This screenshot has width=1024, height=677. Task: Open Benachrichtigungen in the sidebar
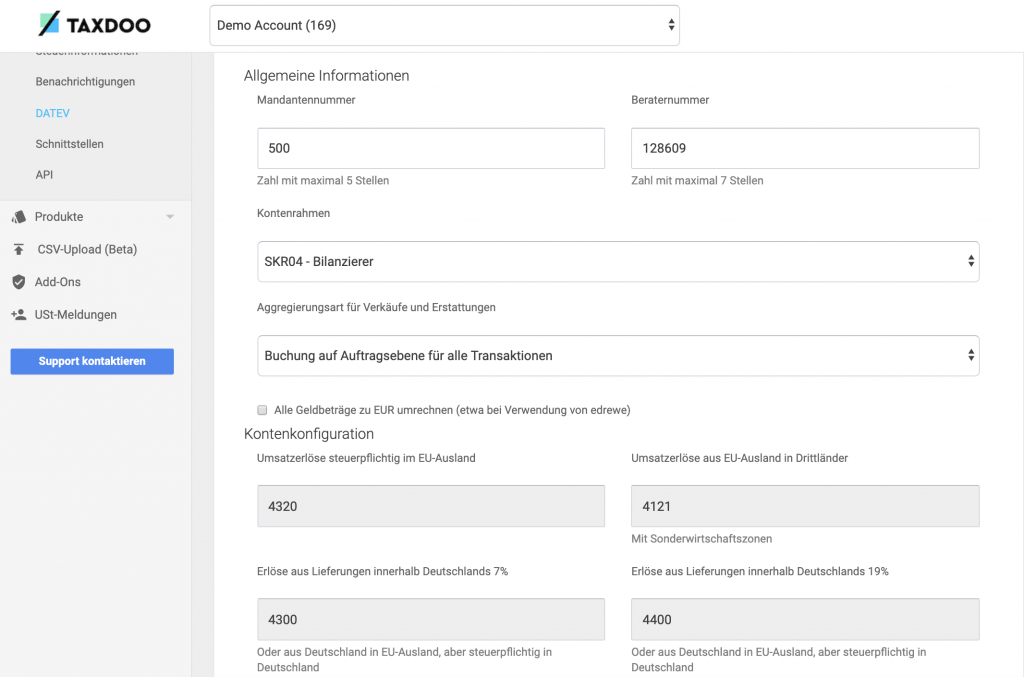[x=86, y=82]
